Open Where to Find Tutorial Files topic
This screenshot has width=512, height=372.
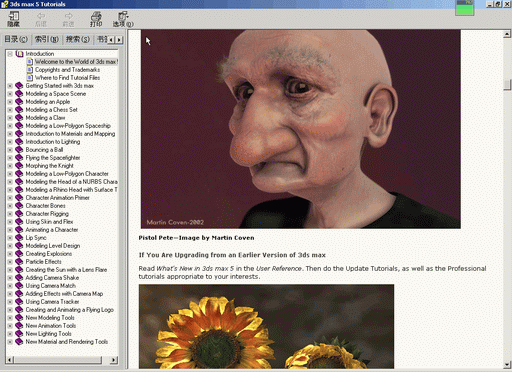click(67, 78)
